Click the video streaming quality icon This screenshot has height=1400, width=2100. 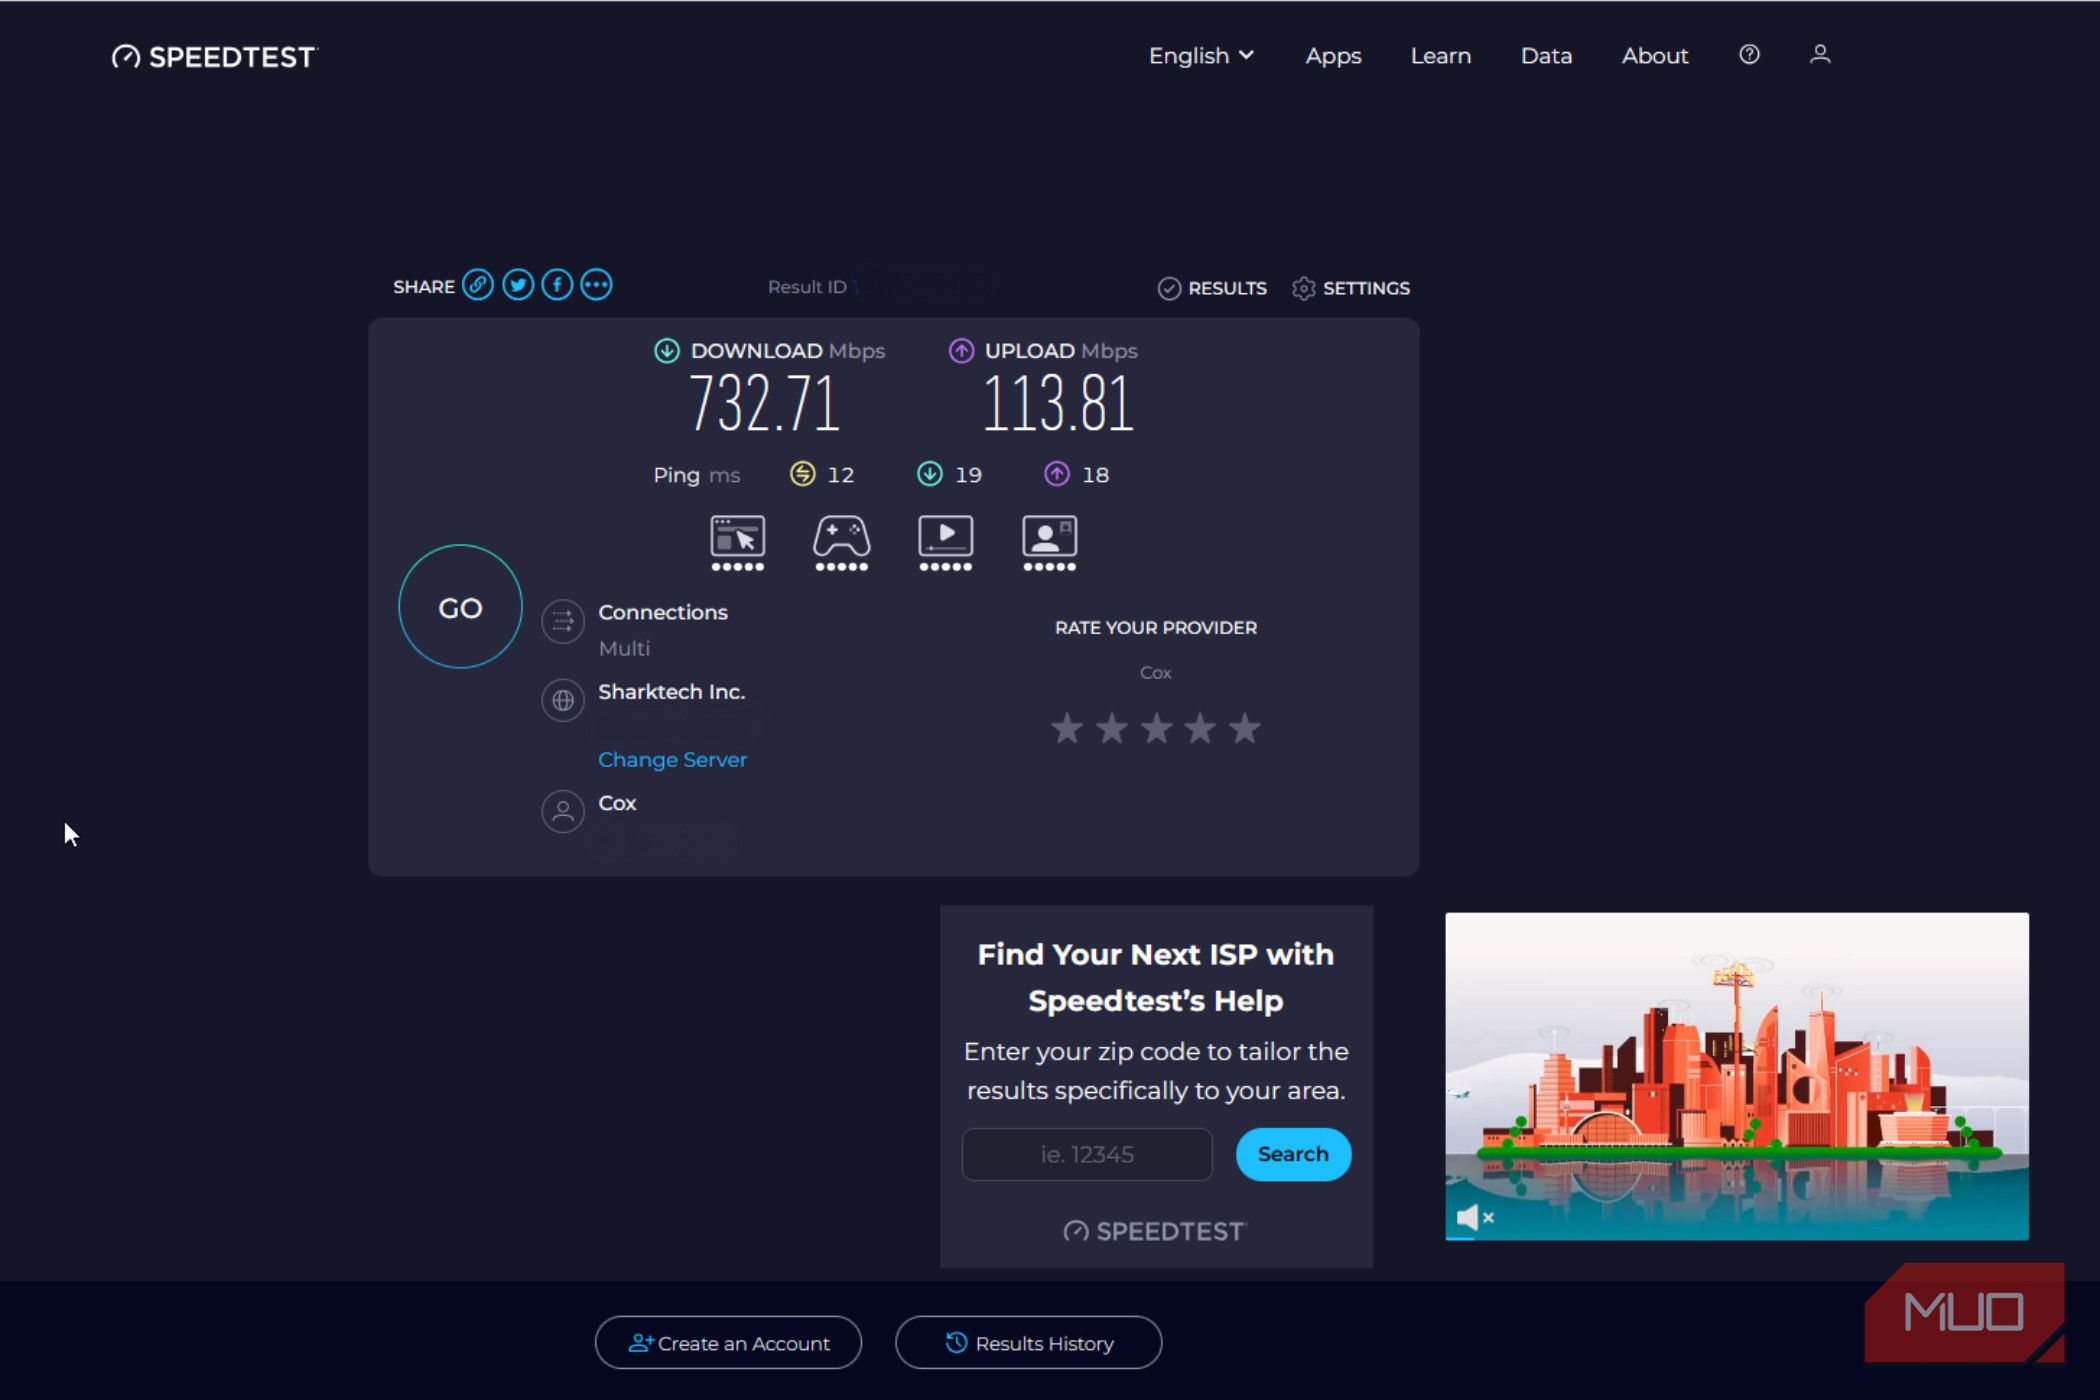(x=945, y=543)
